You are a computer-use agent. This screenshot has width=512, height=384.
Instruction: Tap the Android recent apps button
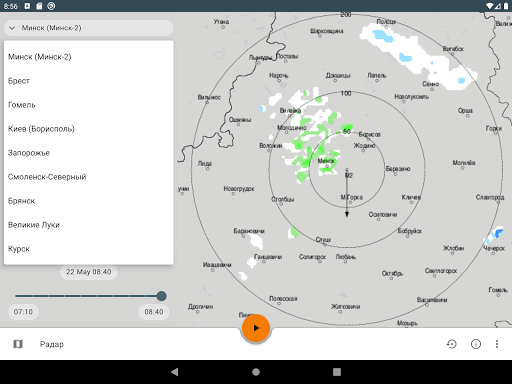pyautogui.click(x=337, y=372)
